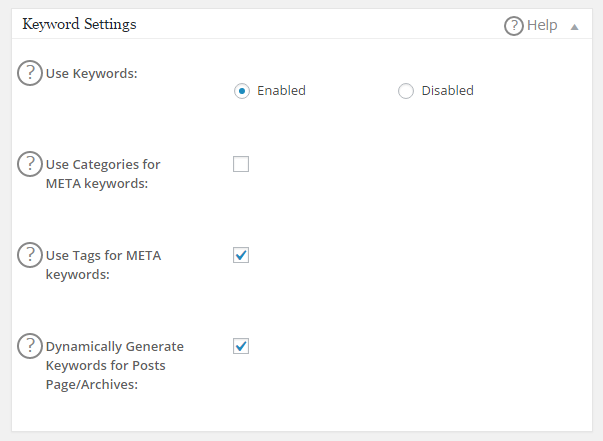Select the Disabled radio button
Screen dimensions: 603x441
[406, 91]
